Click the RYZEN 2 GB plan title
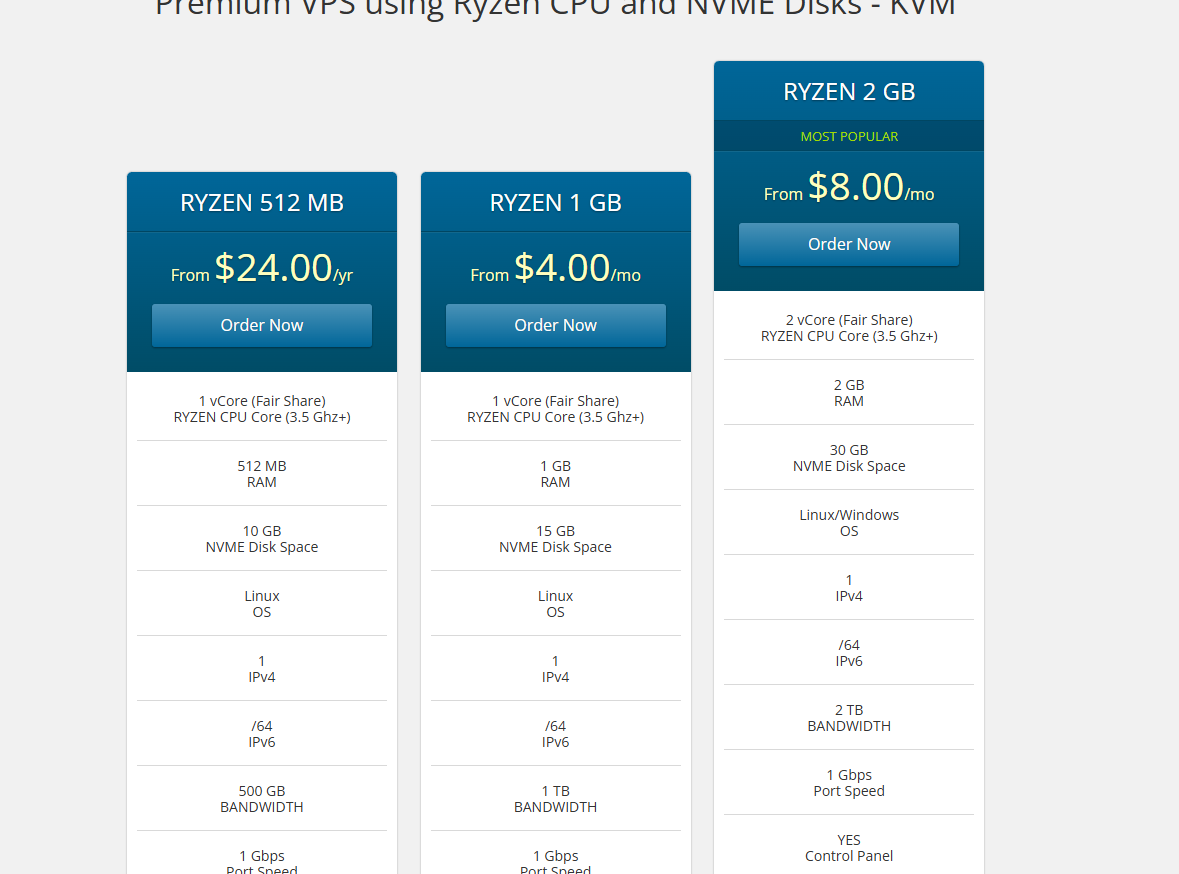The width and height of the screenshot is (1179, 874). tap(849, 92)
